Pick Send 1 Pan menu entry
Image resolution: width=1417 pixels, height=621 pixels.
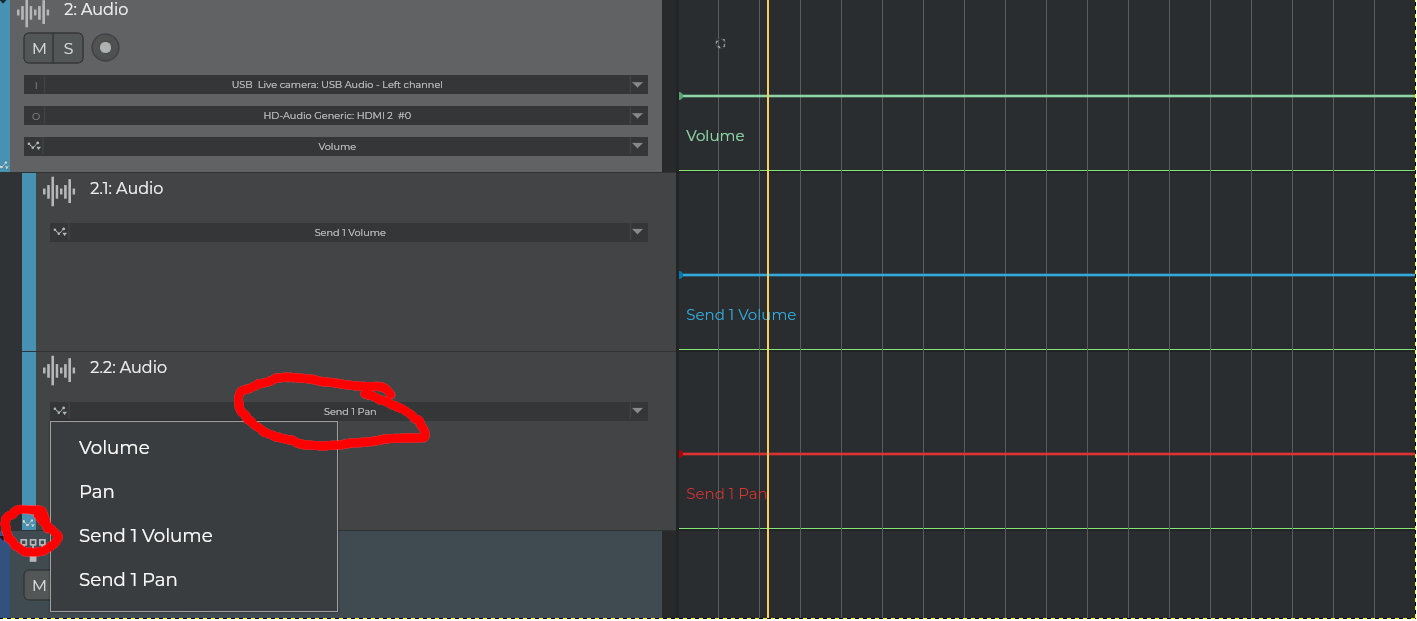pos(128,580)
